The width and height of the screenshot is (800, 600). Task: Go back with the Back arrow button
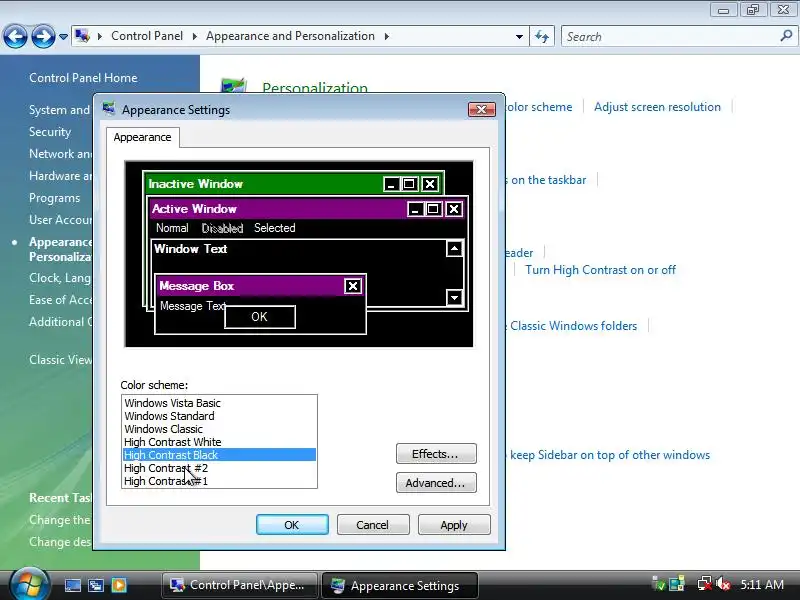(15, 37)
